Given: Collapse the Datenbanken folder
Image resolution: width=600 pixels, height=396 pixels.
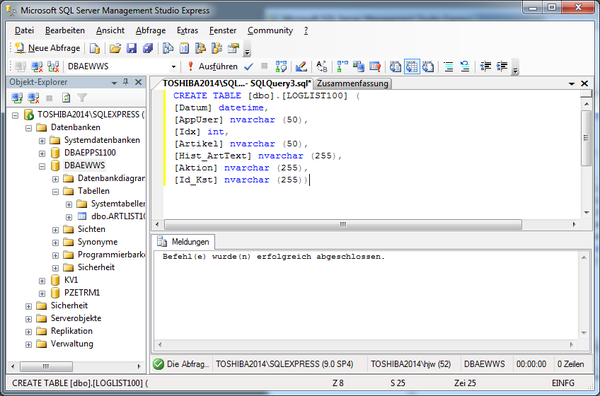Looking at the screenshot, I should [x=29, y=128].
